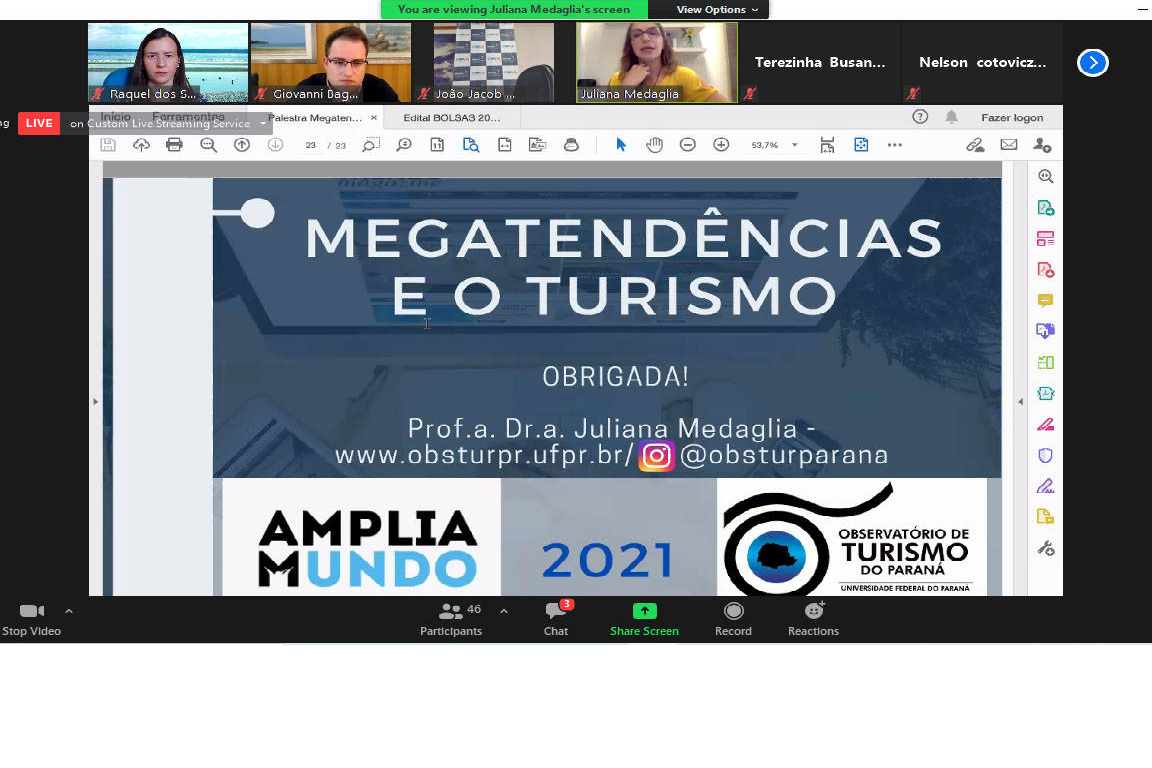Open View Options dropdown
Image resolution: width=1152 pixels, height=768 pixels.
pos(717,10)
